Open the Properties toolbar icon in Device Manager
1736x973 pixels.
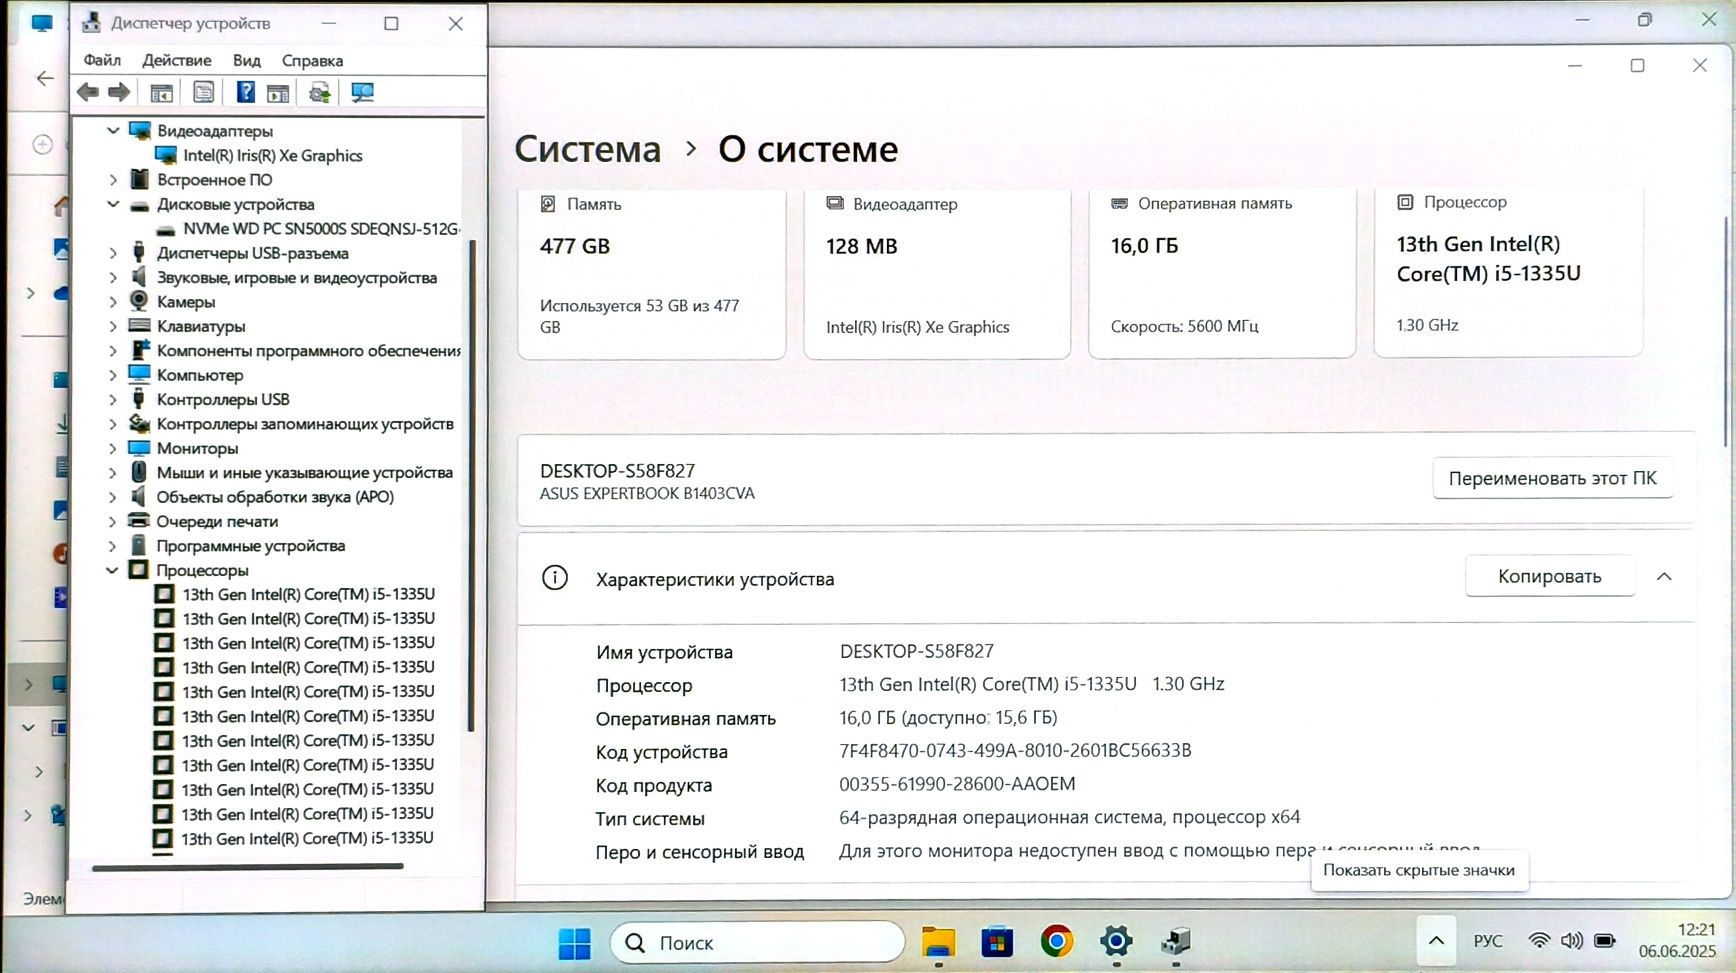click(x=203, y=93)
